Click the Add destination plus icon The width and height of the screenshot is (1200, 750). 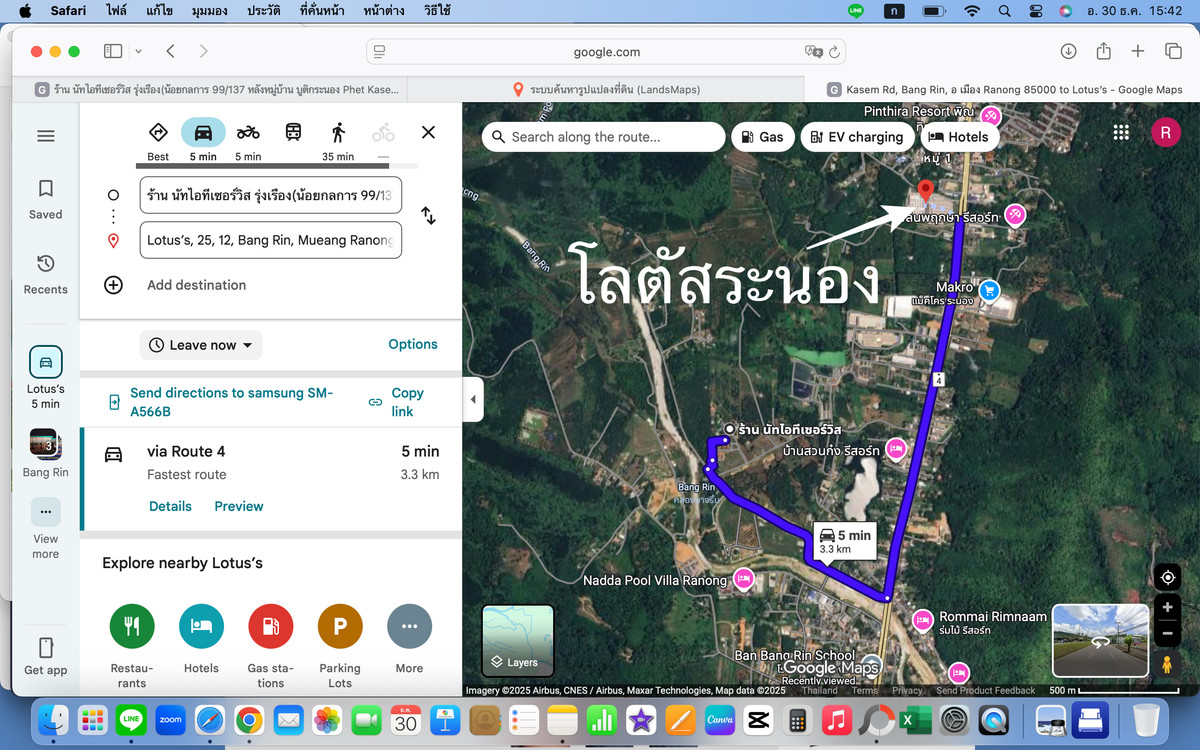(x=114, y=285)
